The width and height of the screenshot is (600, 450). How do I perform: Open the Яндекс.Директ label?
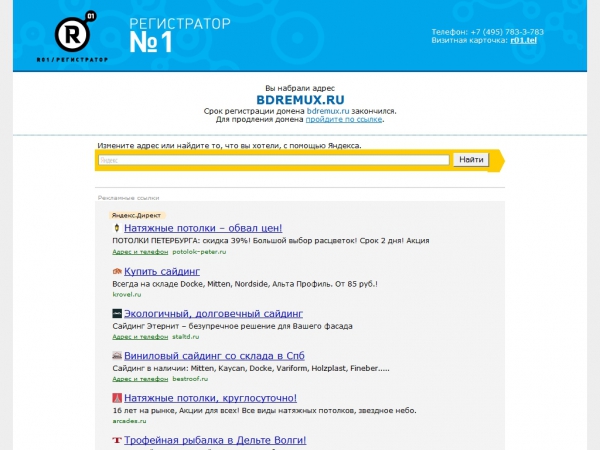pos(136,215)
